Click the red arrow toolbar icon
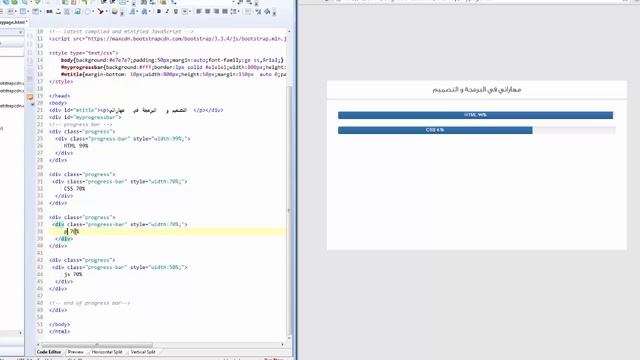This screenshot has width=640, height=360. [x=100, y=11]
